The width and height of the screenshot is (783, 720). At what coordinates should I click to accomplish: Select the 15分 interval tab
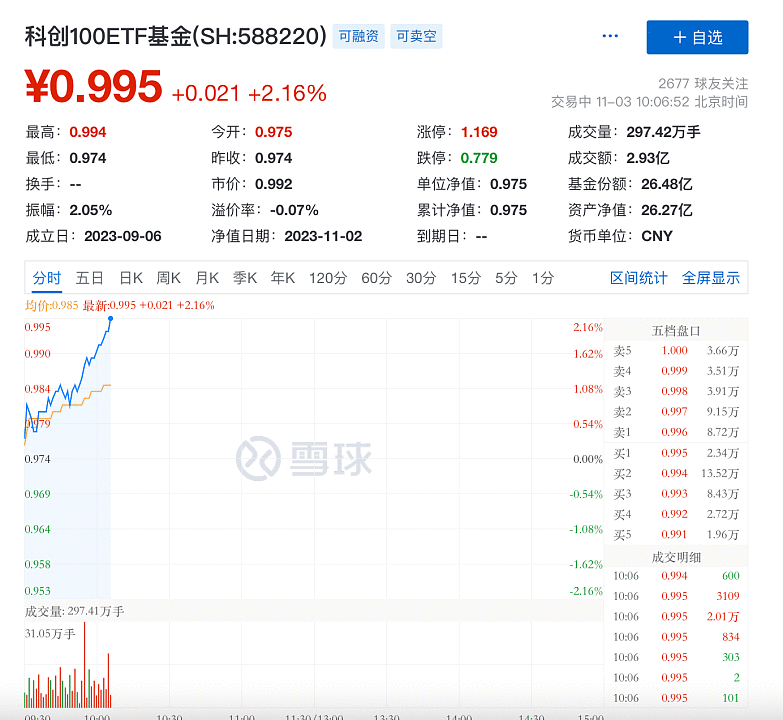pos(466,278)
